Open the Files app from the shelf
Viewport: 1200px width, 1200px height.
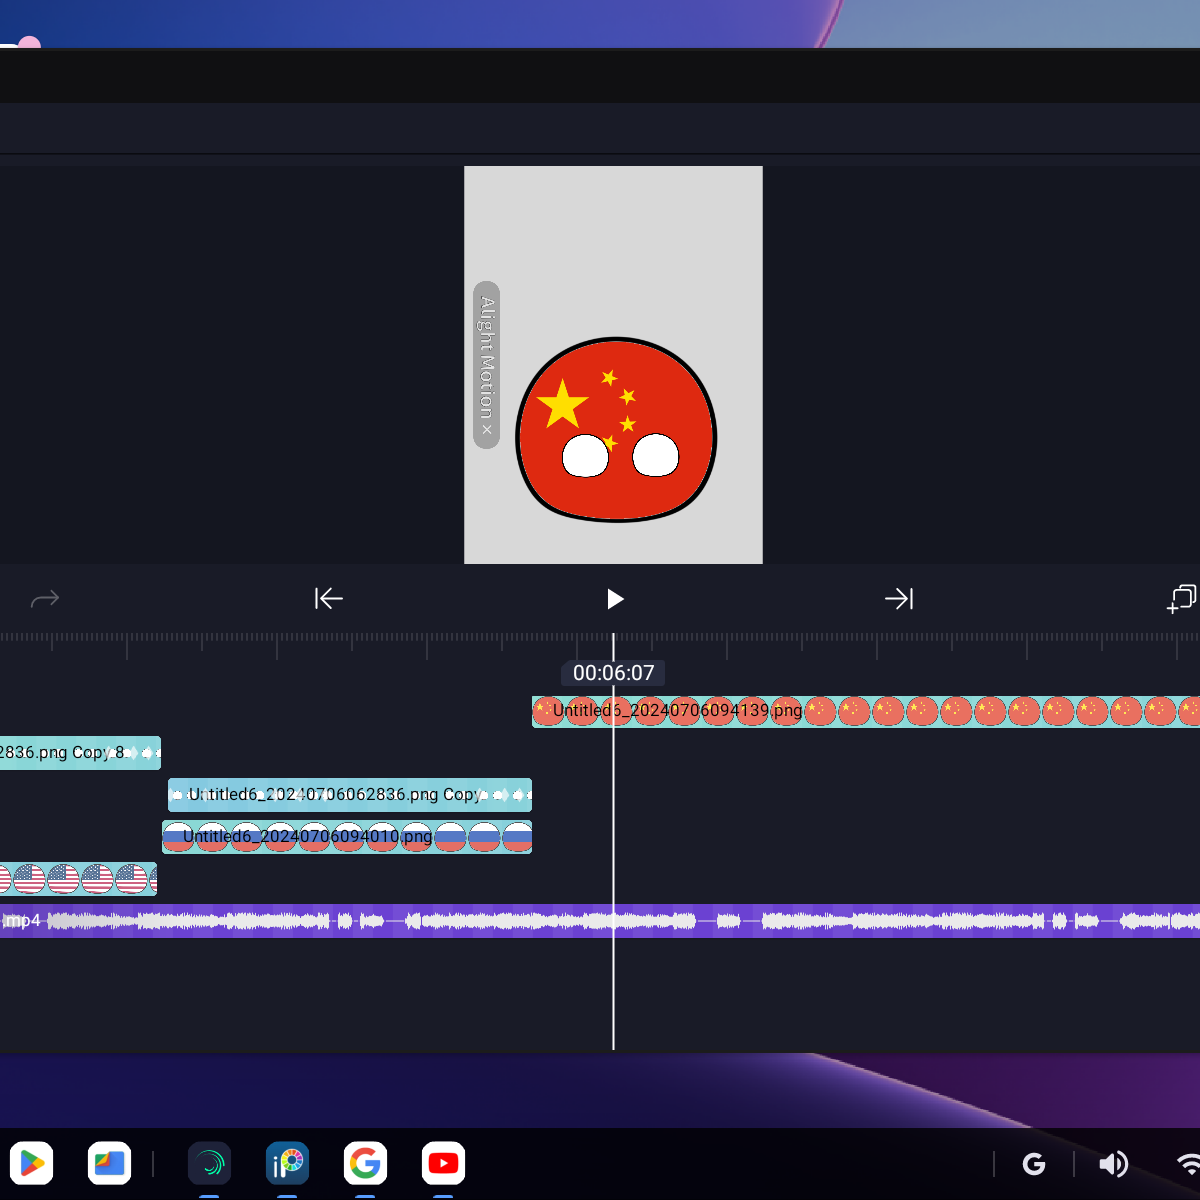tap(110, 1163)
